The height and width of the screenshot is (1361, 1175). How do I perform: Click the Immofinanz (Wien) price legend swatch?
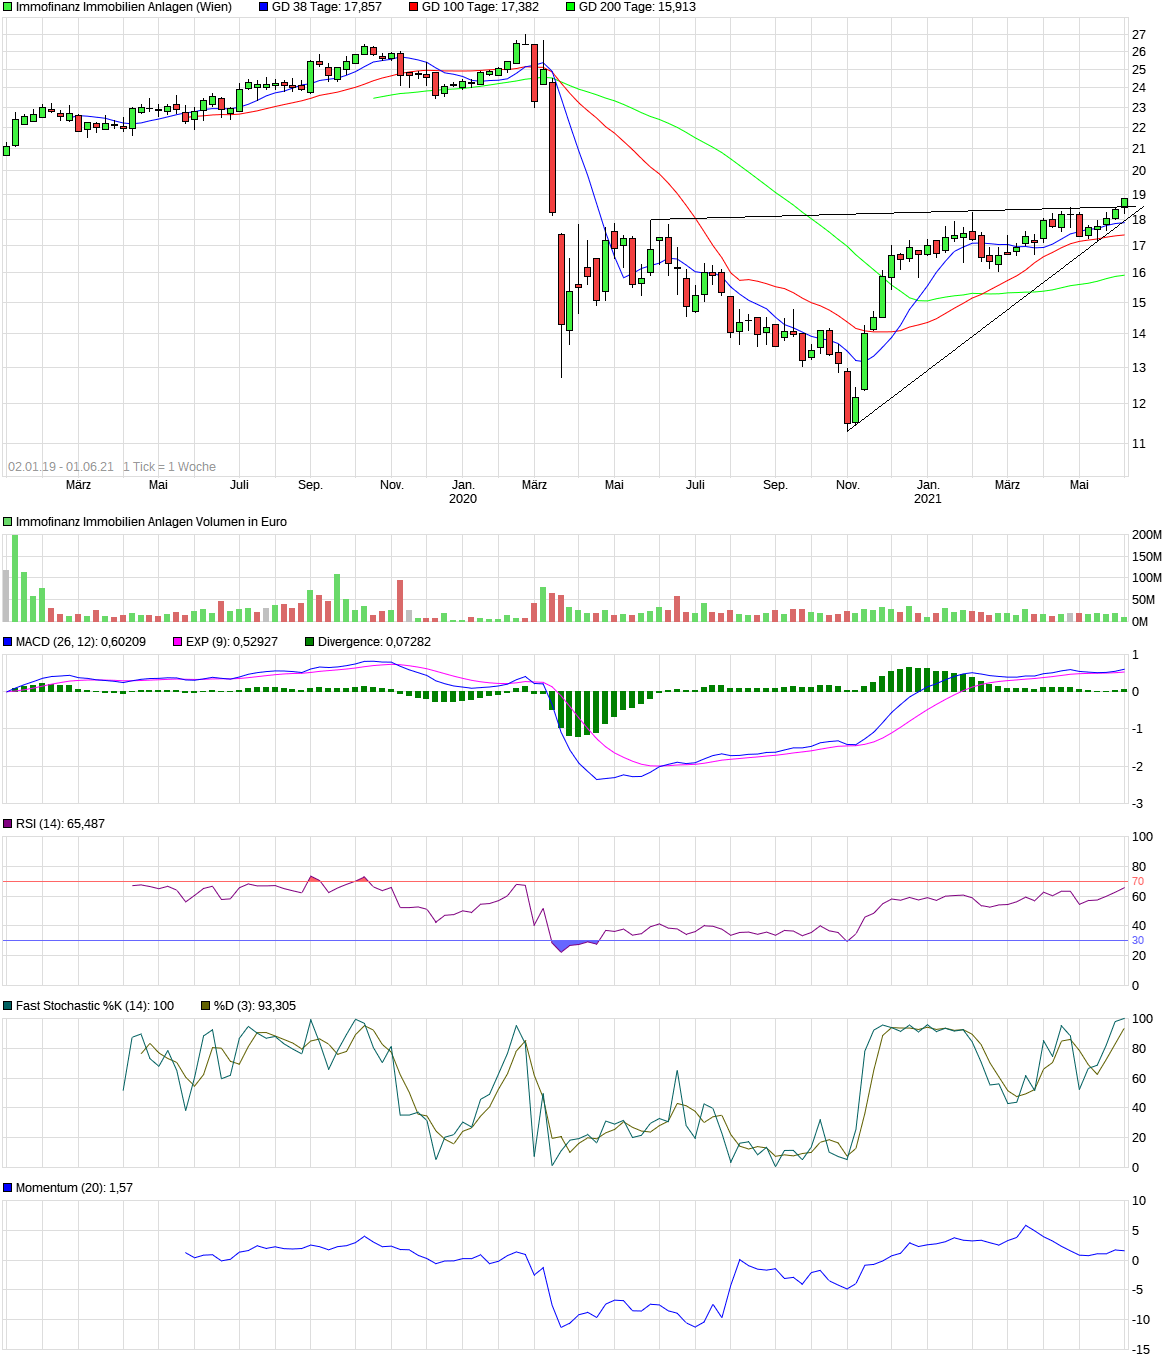point(8,7)
